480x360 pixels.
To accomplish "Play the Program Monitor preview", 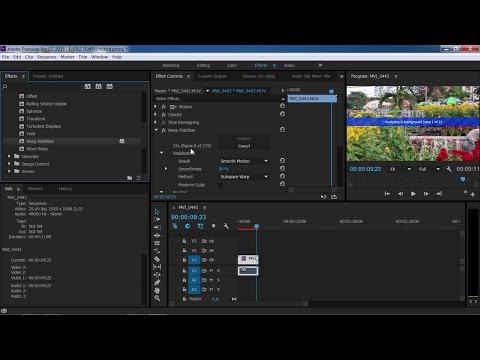I will pos(413,194).
